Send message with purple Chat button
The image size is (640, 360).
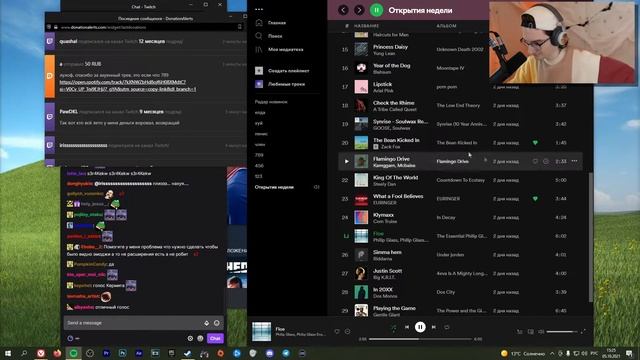pyautogui.click(x=215, y=338)
